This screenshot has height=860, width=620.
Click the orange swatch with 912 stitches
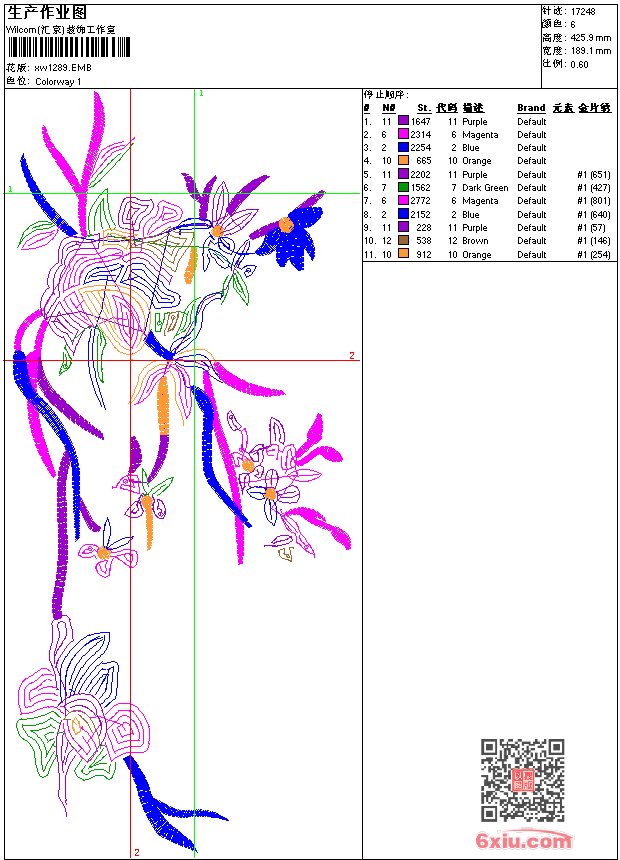click(x=404, y=254)
